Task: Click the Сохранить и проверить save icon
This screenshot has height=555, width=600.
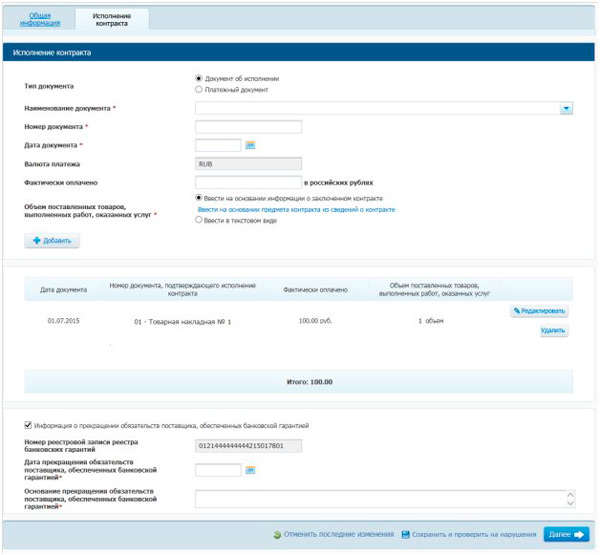Action: (x=404, y=535)
